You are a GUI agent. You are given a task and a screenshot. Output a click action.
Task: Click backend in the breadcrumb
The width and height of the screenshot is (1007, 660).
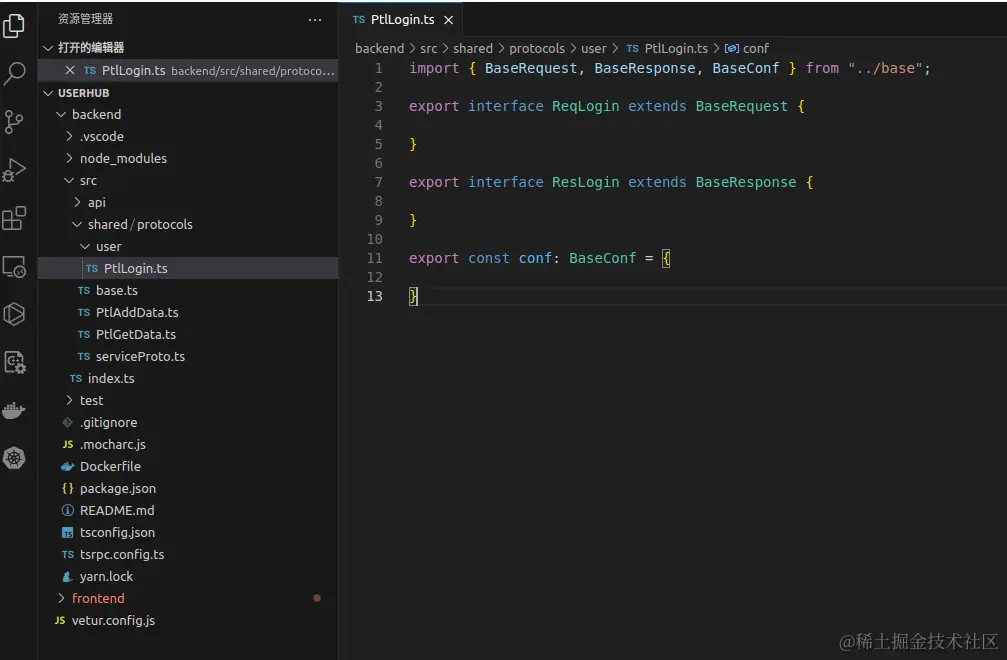point(380,48)
